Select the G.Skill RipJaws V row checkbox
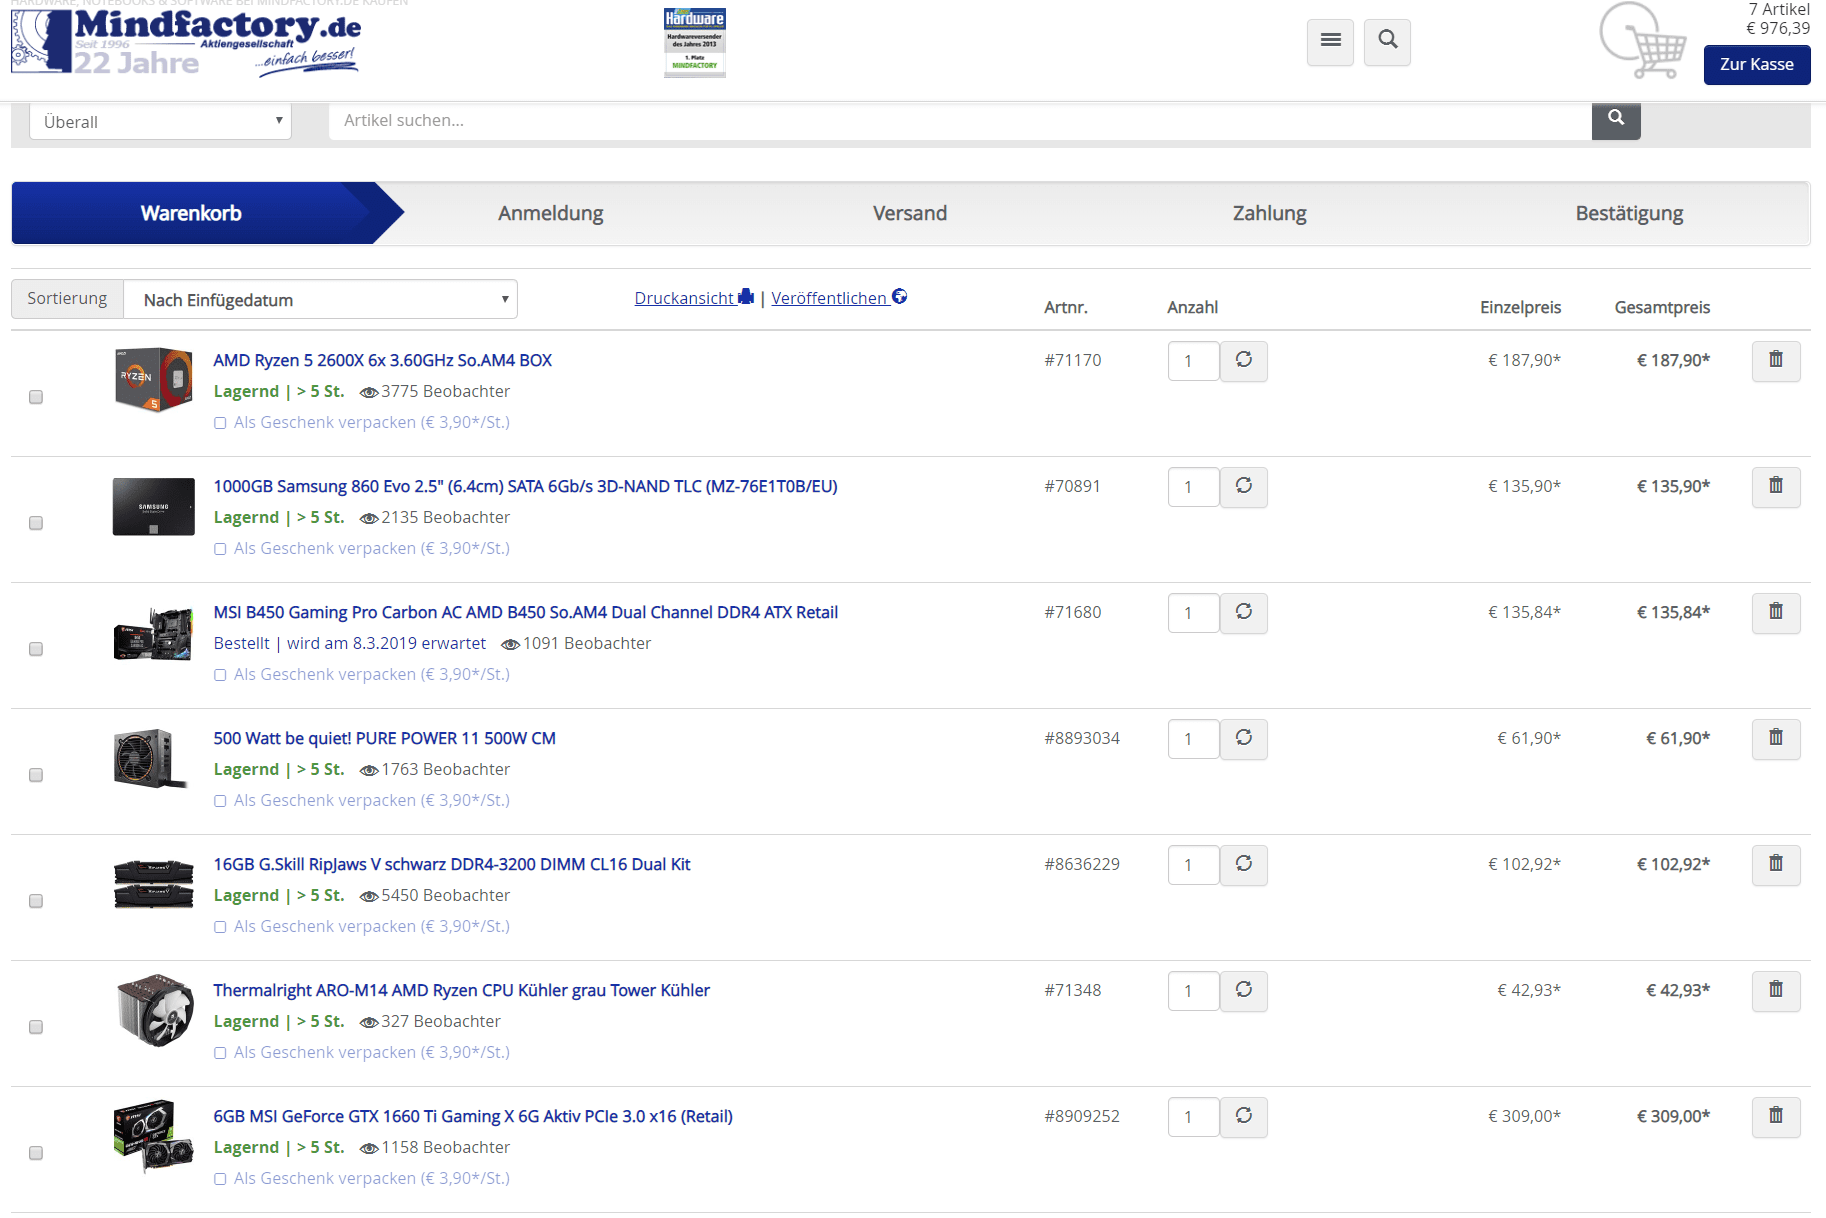Viewport: 1826px width, 1218px height. (36, 901)
